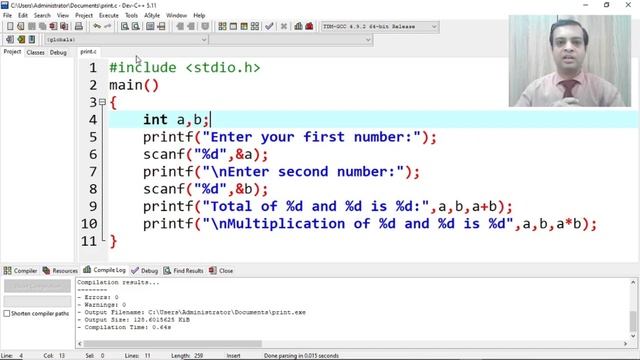This screenshot has width=640, height=360.
Task: Switch to the Compiler bottom tab
Action: click(20, 271)
